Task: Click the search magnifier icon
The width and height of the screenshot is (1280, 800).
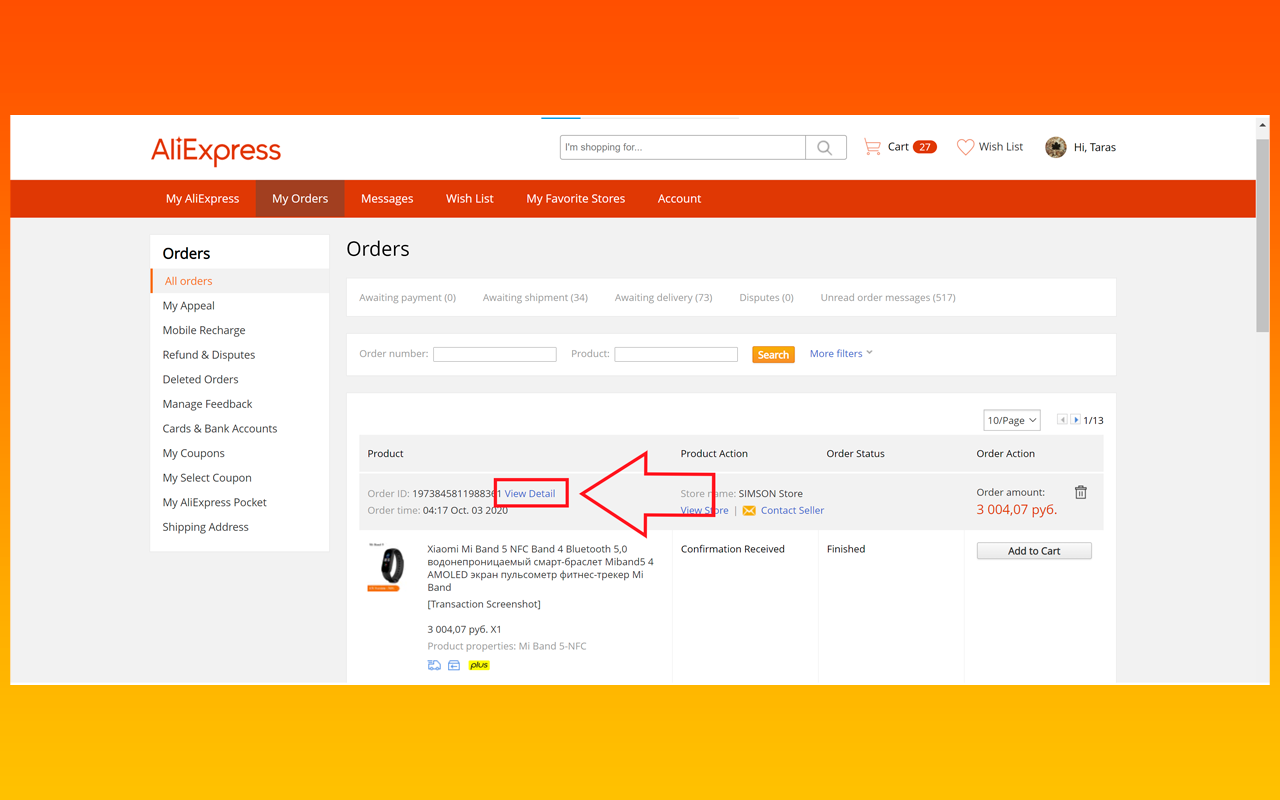Action: click(x=825, y=147)
